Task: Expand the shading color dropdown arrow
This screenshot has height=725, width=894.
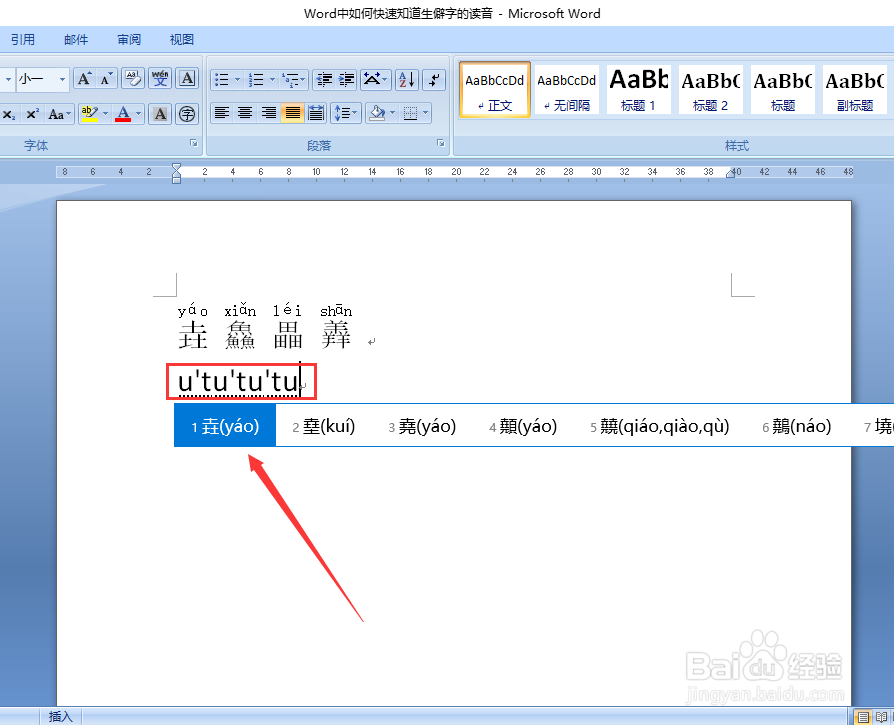Action: [x=392, y=113]
